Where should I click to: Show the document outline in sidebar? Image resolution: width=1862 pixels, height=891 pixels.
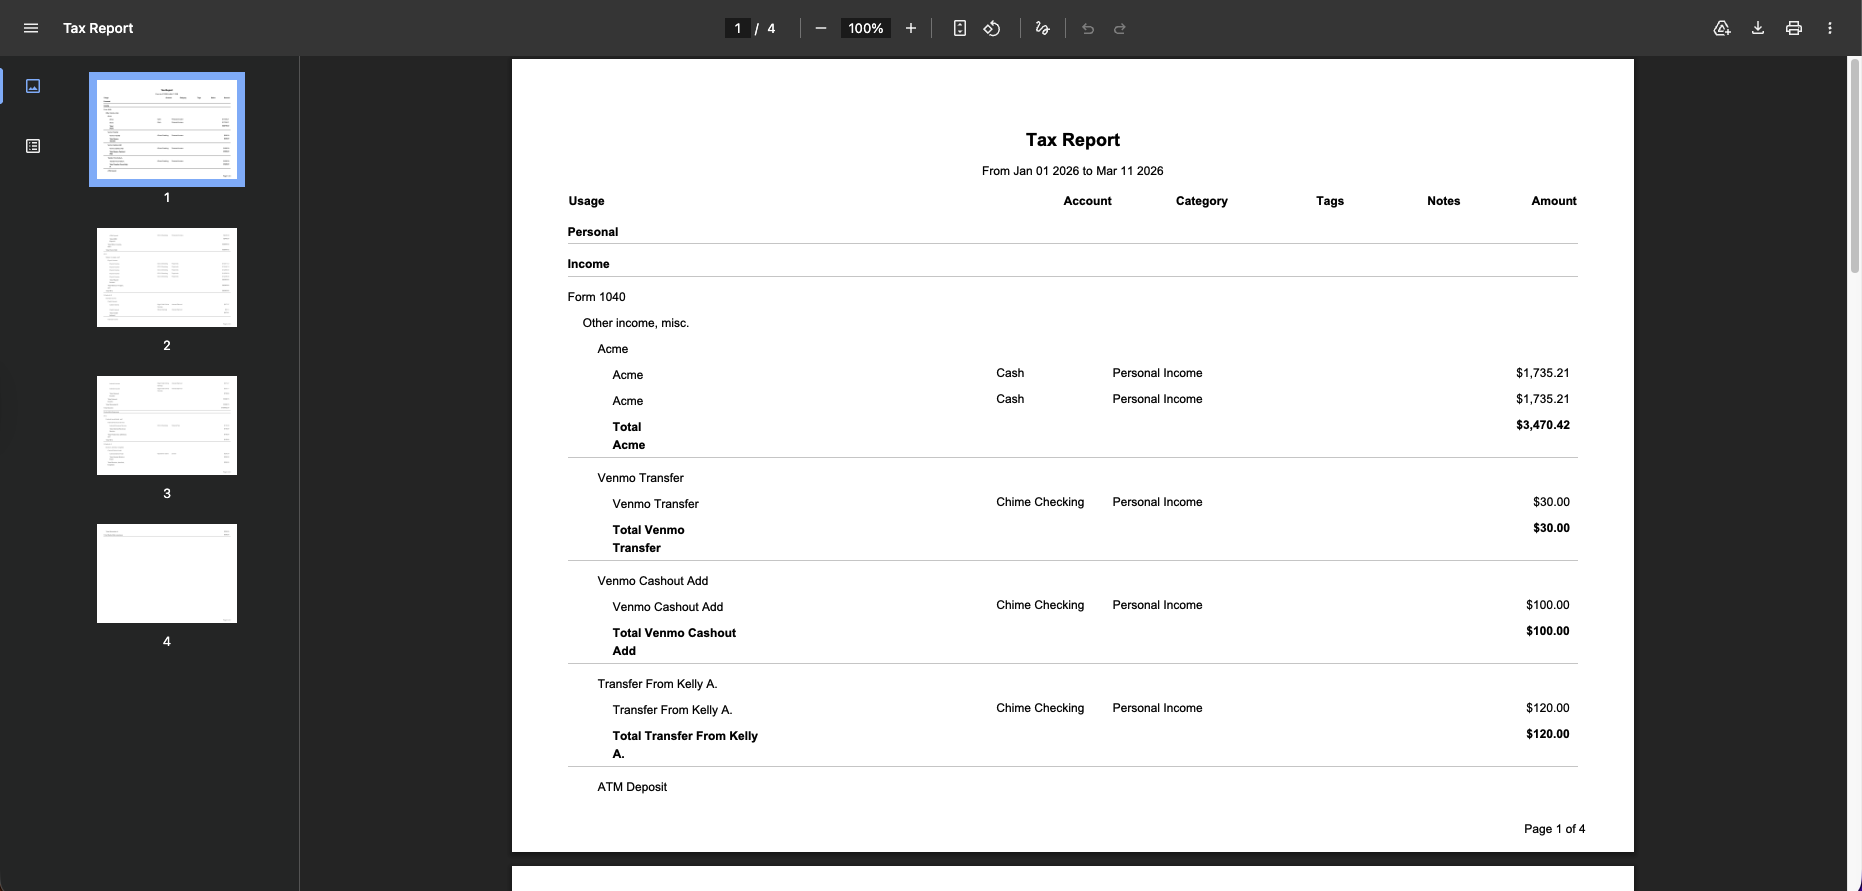pyautogui.click(x=33, y=146)
